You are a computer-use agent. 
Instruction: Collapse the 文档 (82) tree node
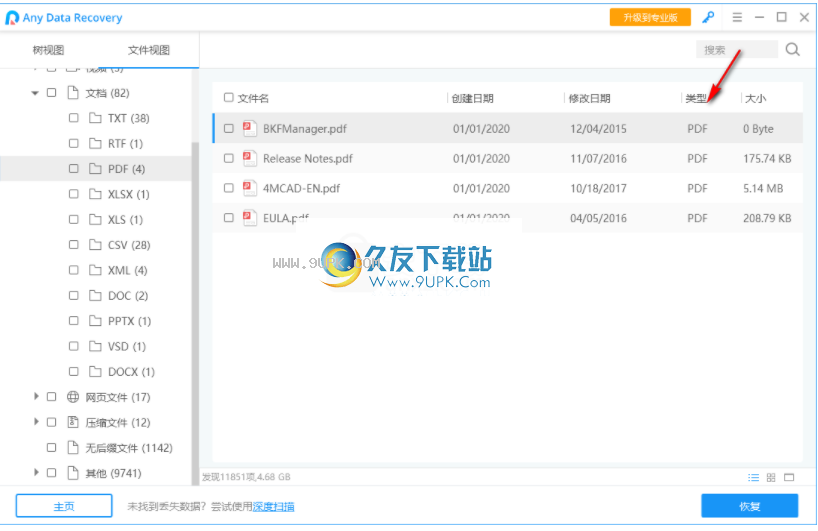click(x=35, y=93)
